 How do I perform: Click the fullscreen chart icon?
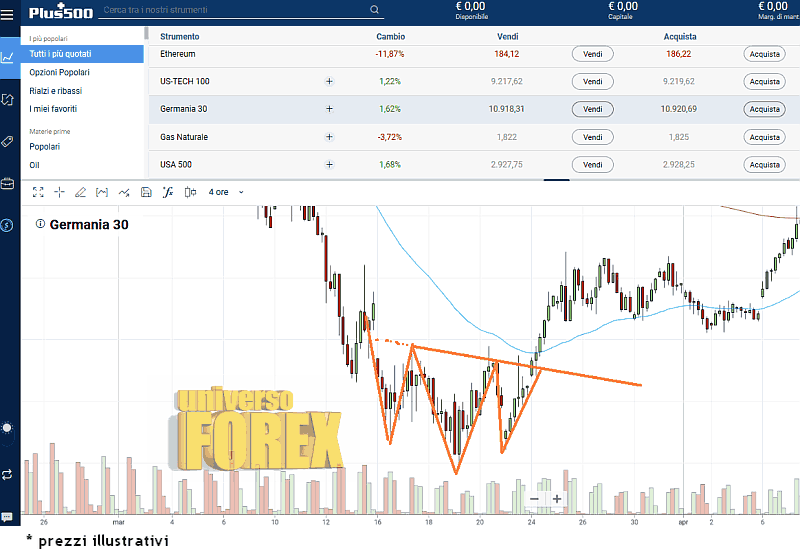(38, 191)
